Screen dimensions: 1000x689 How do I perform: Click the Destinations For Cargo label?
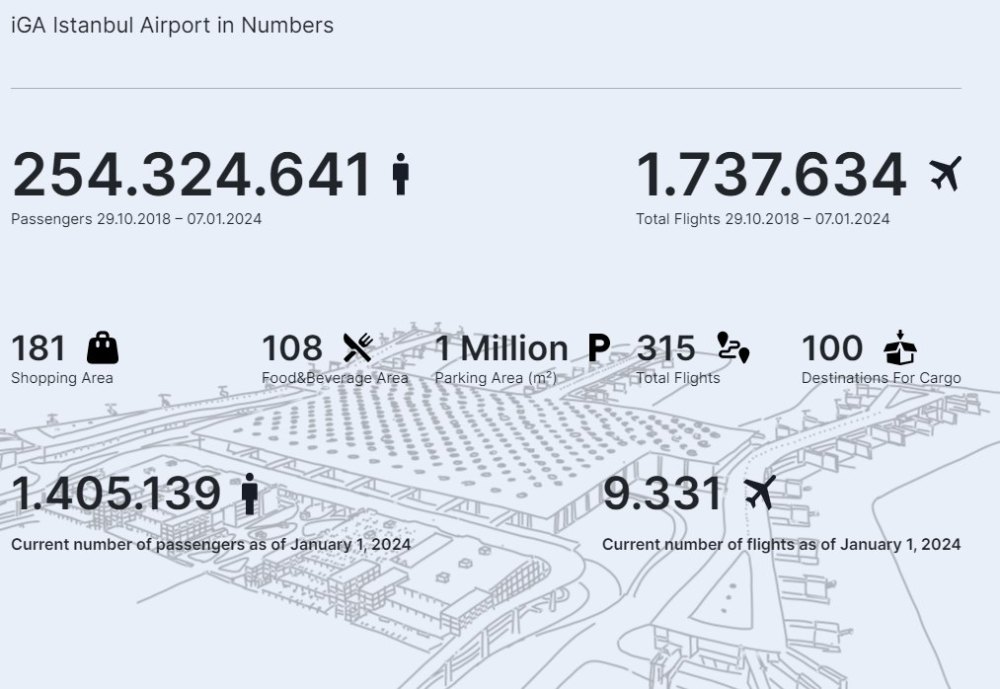(881, 378)
